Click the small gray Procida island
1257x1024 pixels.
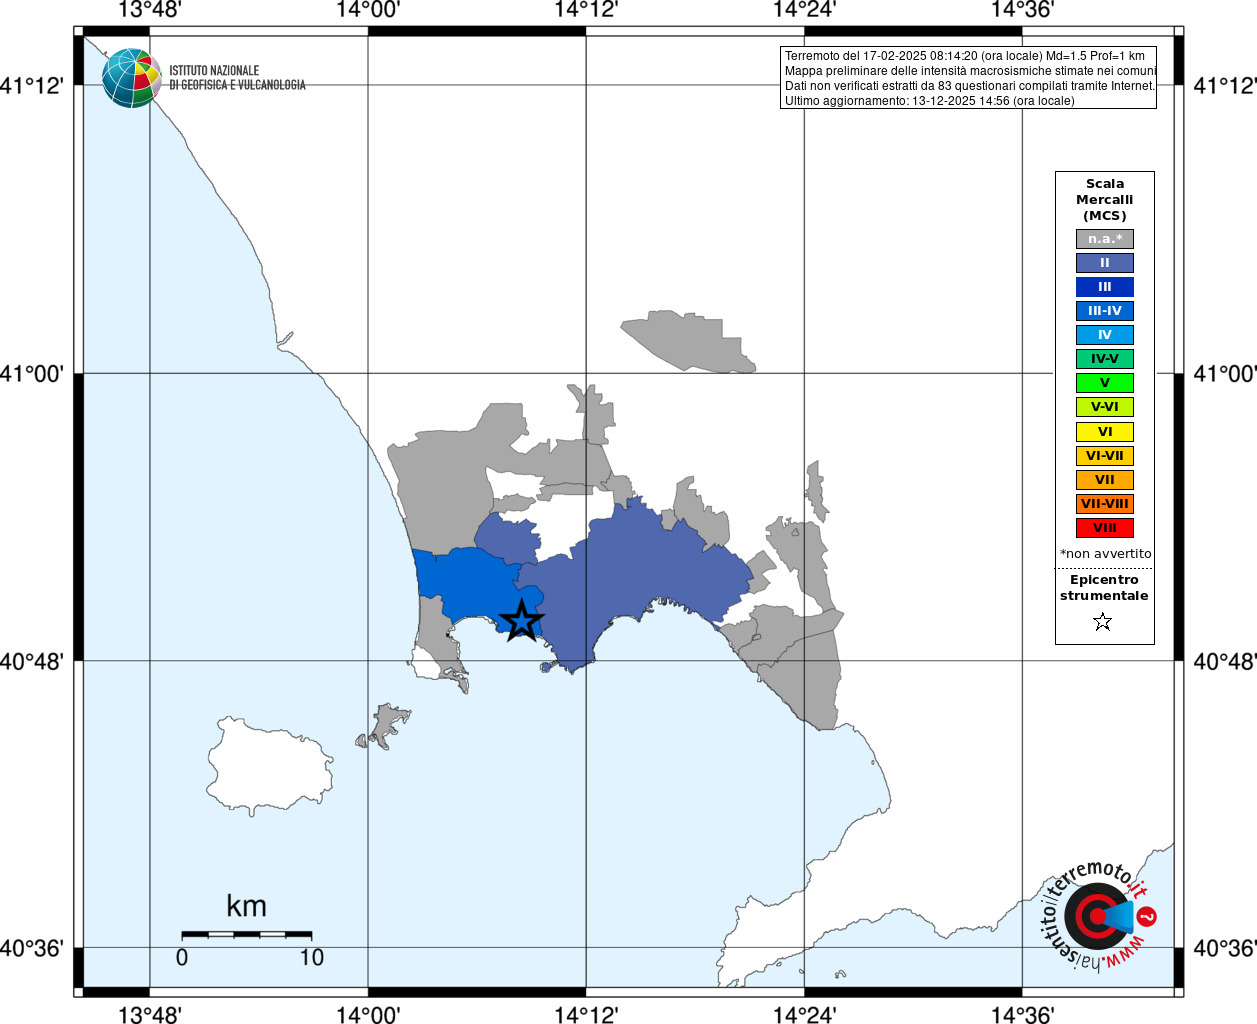384,725
